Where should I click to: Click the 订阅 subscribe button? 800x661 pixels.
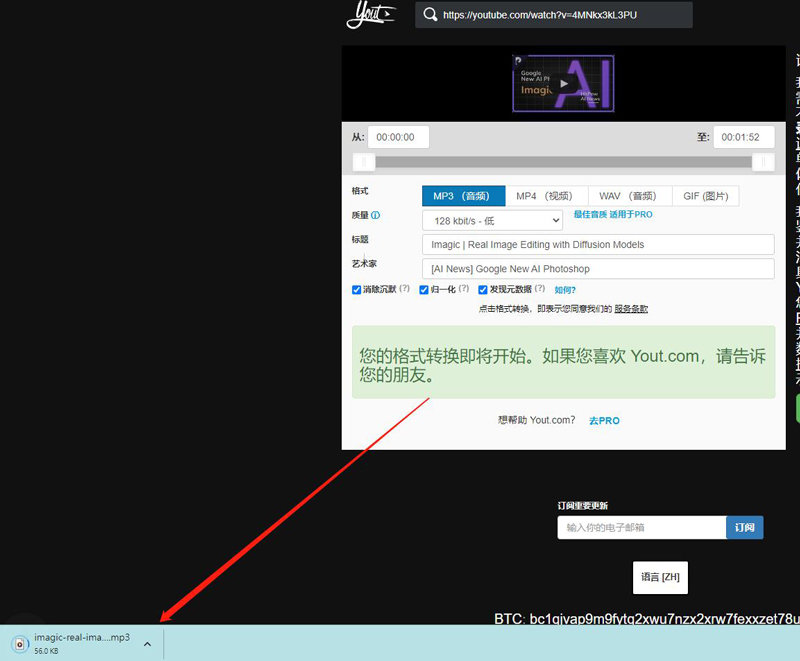pos(745,527)
